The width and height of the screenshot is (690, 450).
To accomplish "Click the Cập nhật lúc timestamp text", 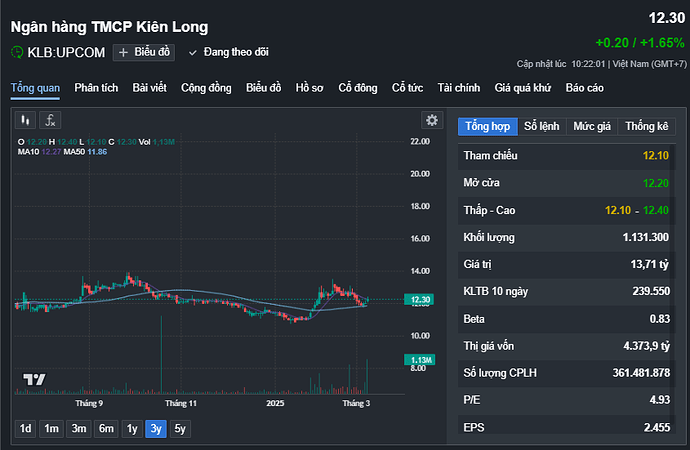I will pyautogui.click(x=602, y=64).
